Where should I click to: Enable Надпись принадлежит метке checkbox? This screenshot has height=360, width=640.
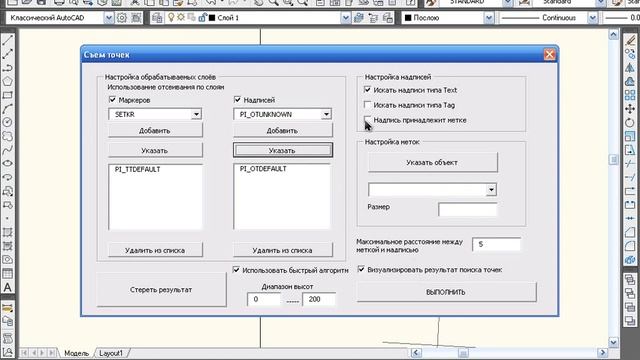pyautogui.click(x=367, y=120)
